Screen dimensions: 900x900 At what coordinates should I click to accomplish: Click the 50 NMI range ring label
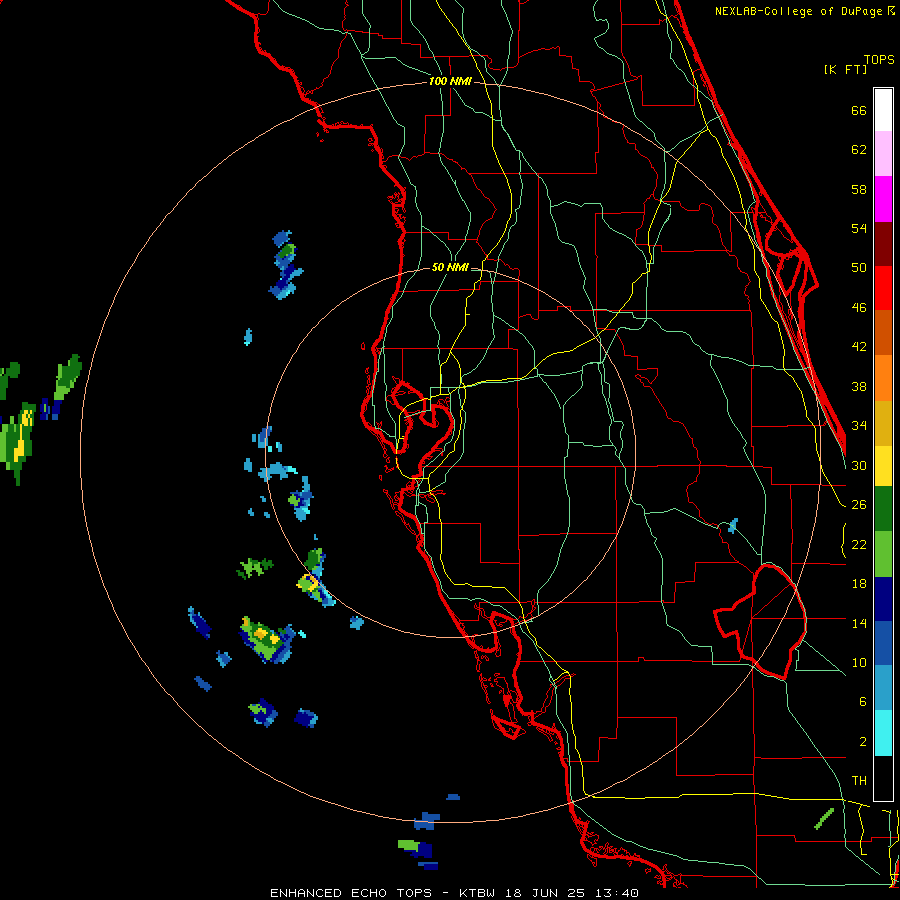(x=450, y=267)
